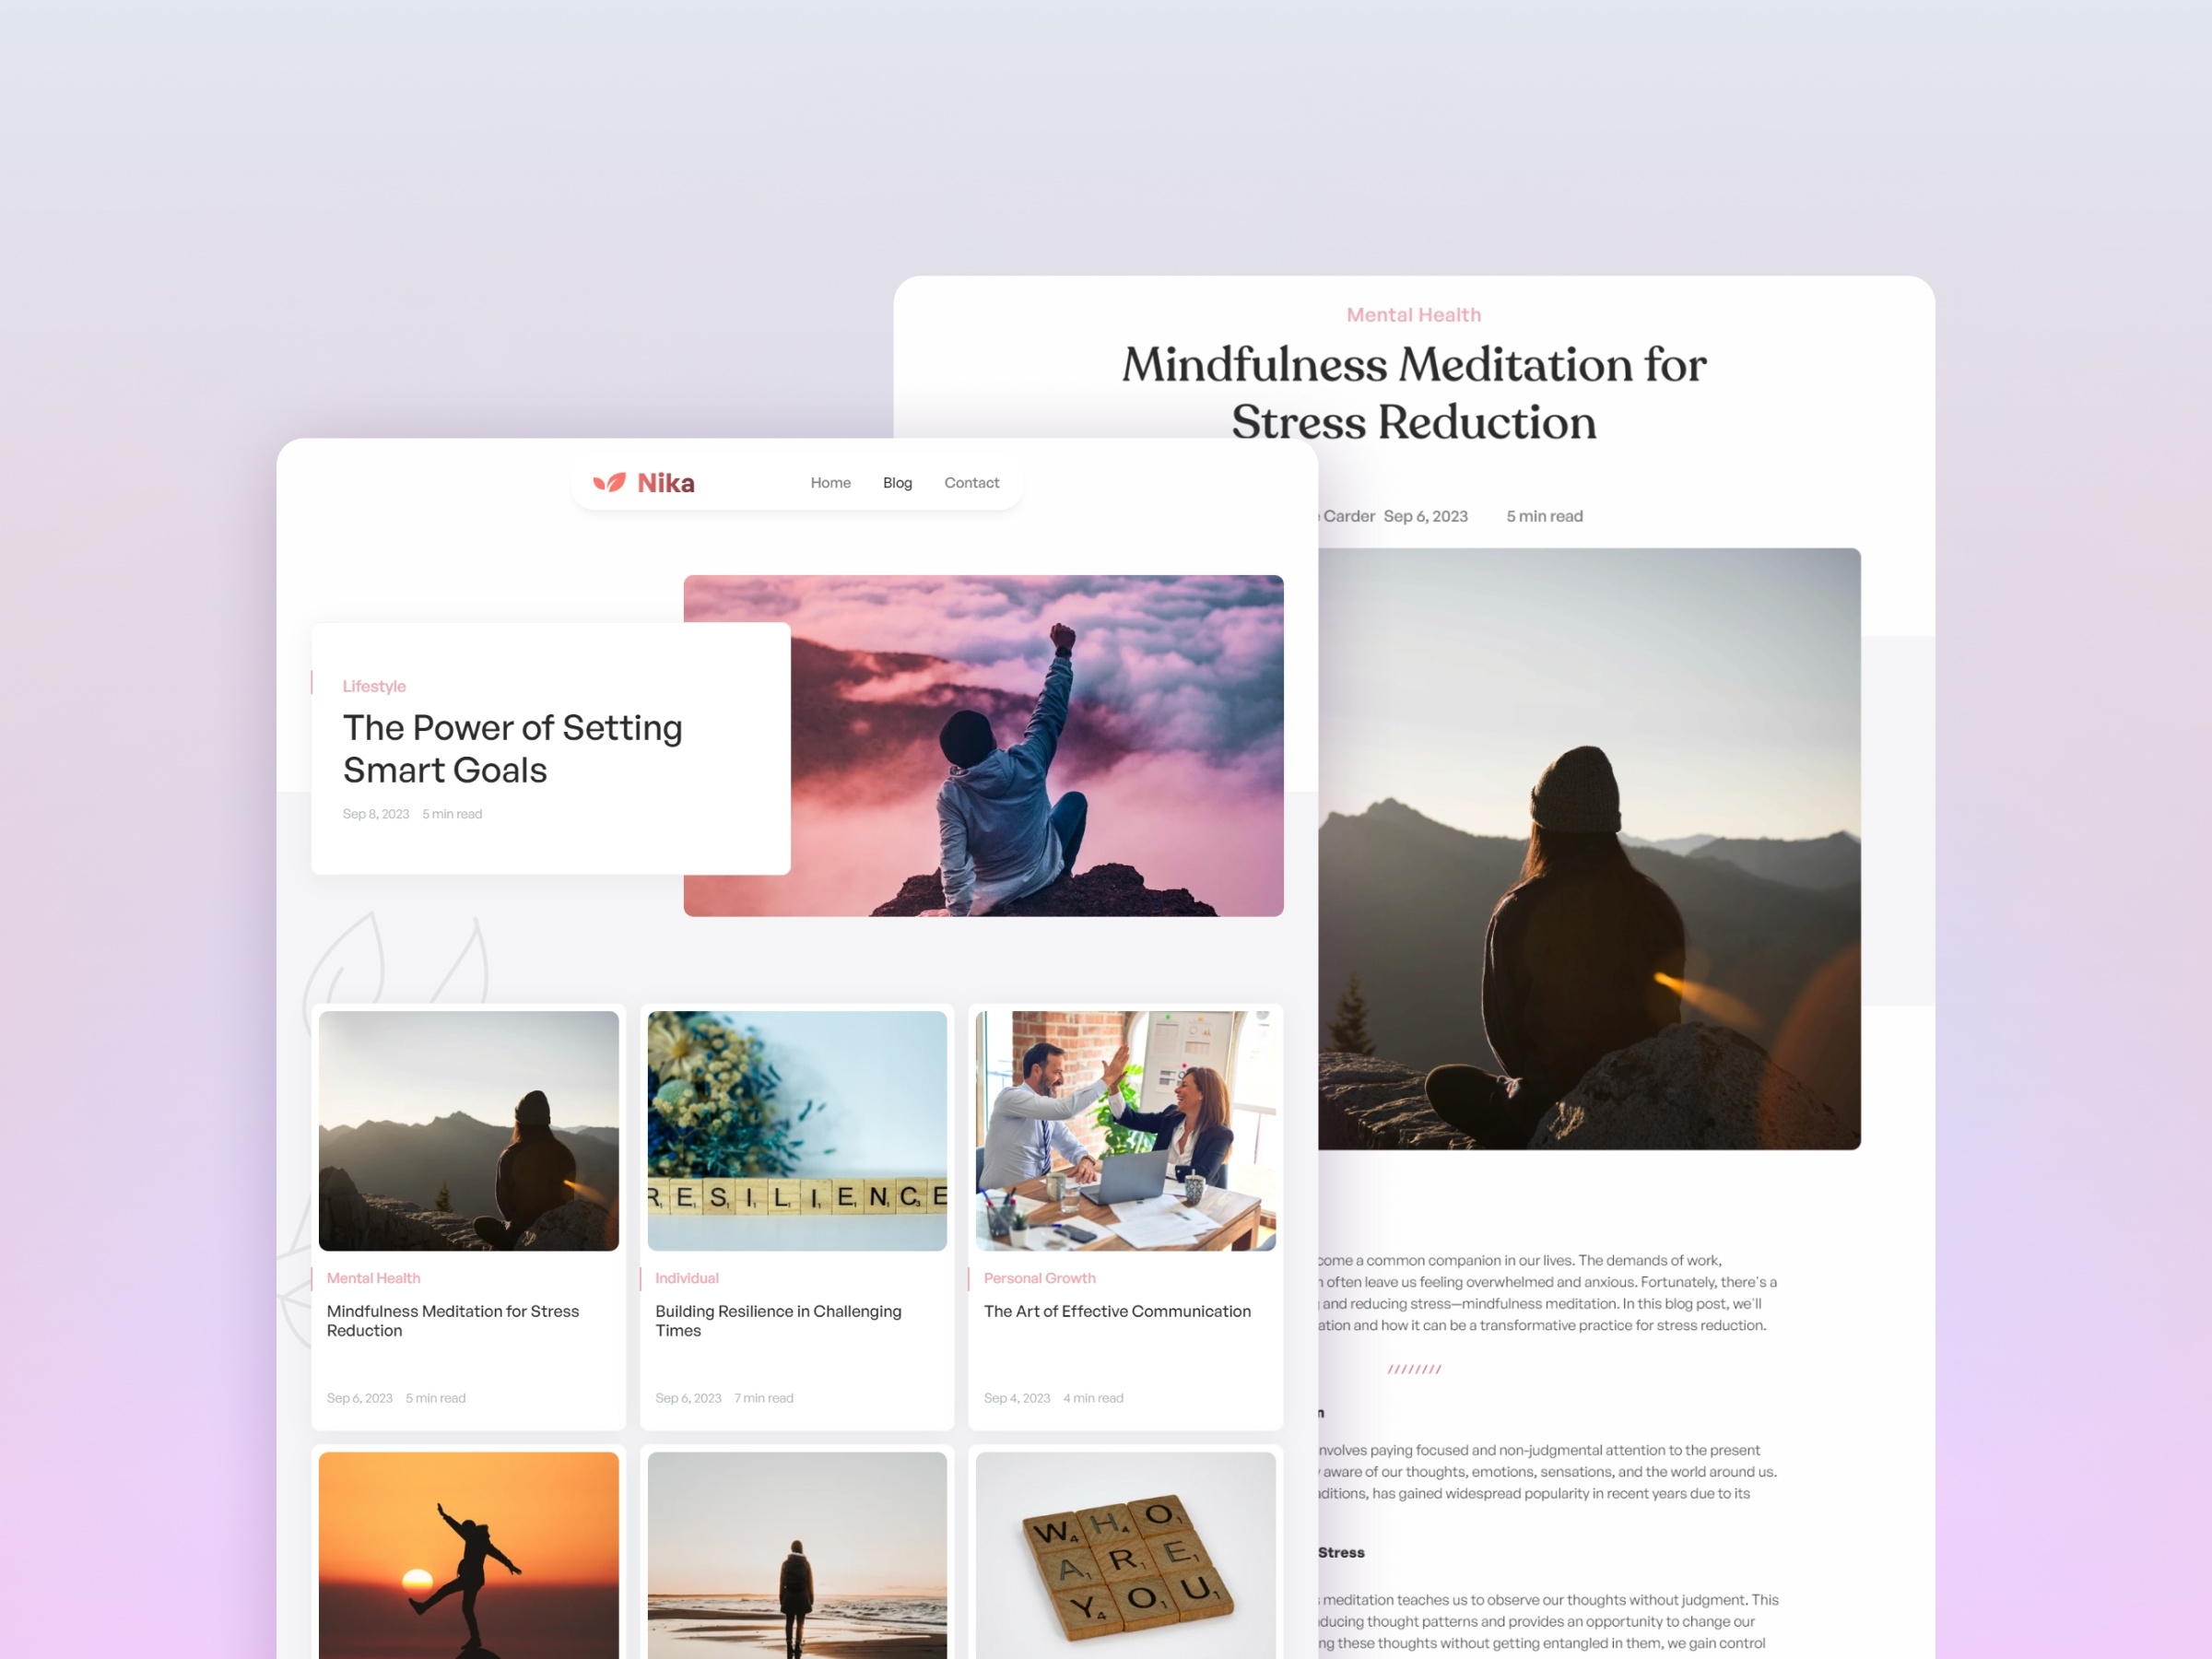Open the Home navigation tab

830,481
